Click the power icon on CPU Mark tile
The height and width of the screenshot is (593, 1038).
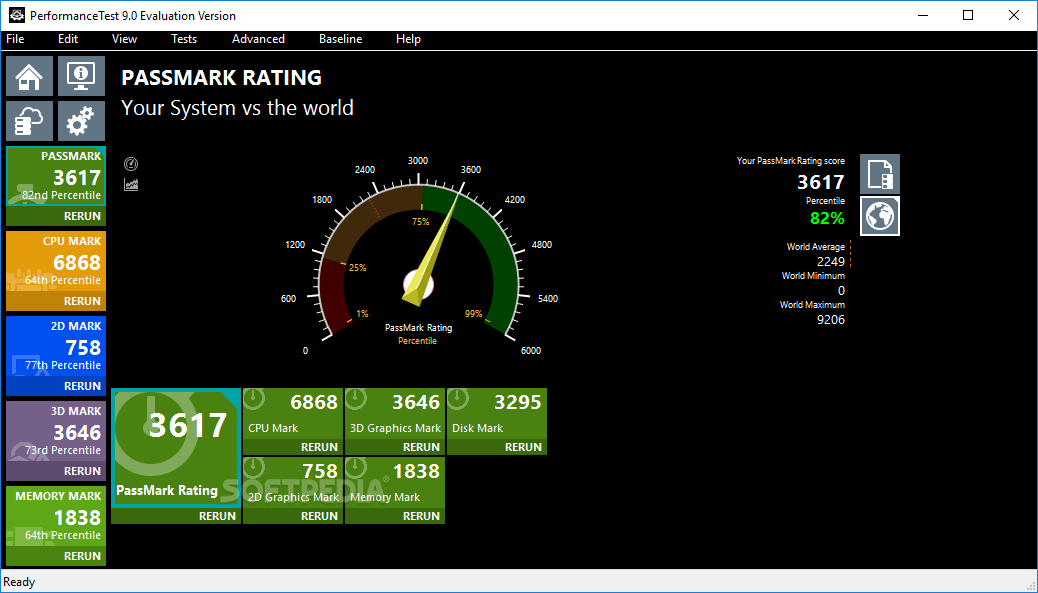[254, 399]
